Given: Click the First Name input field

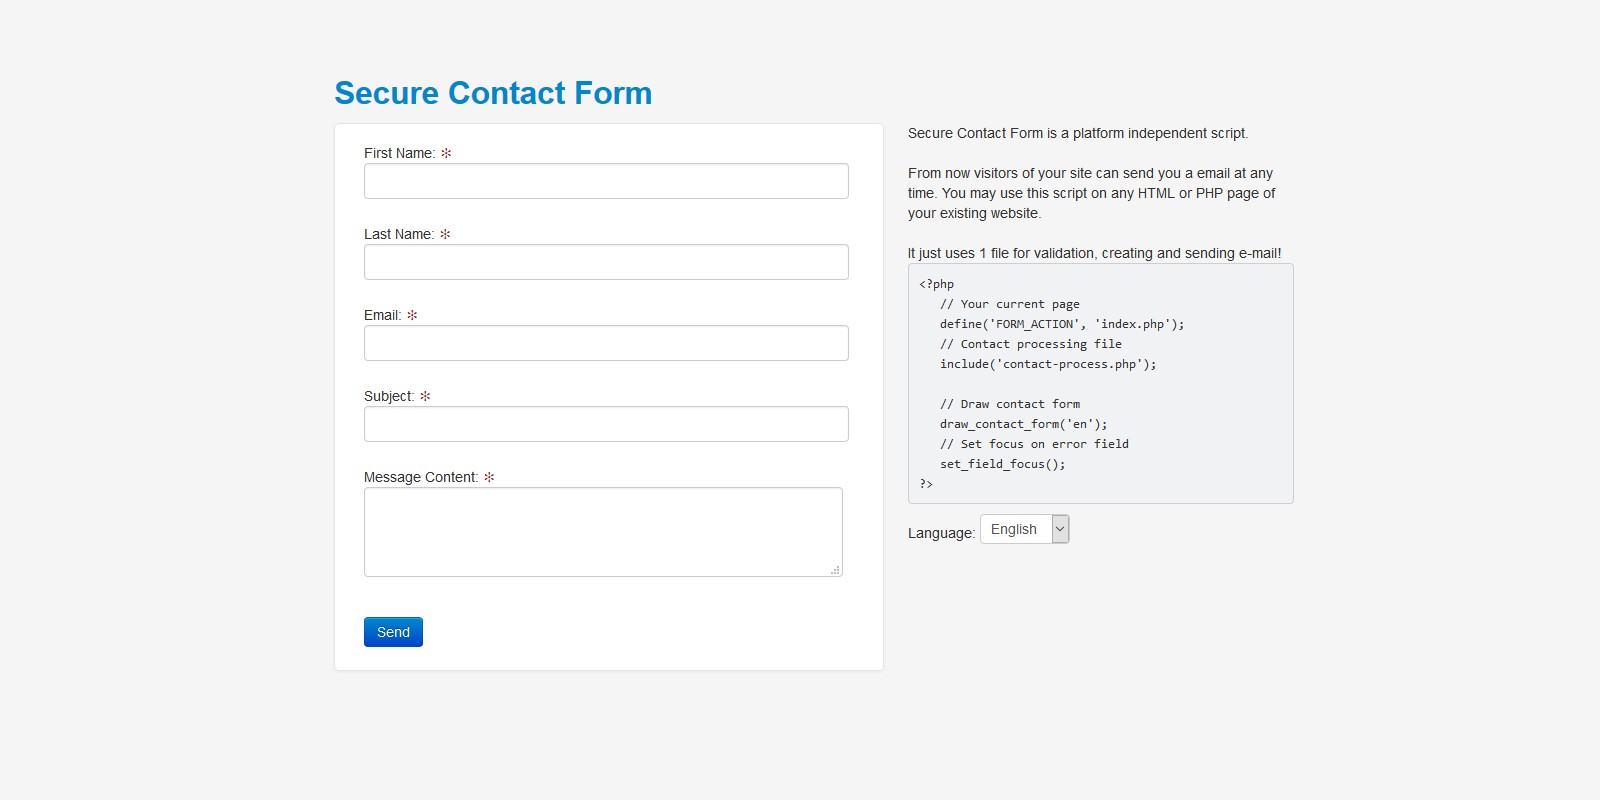Looking at the screenshot, I should (606, 181).
